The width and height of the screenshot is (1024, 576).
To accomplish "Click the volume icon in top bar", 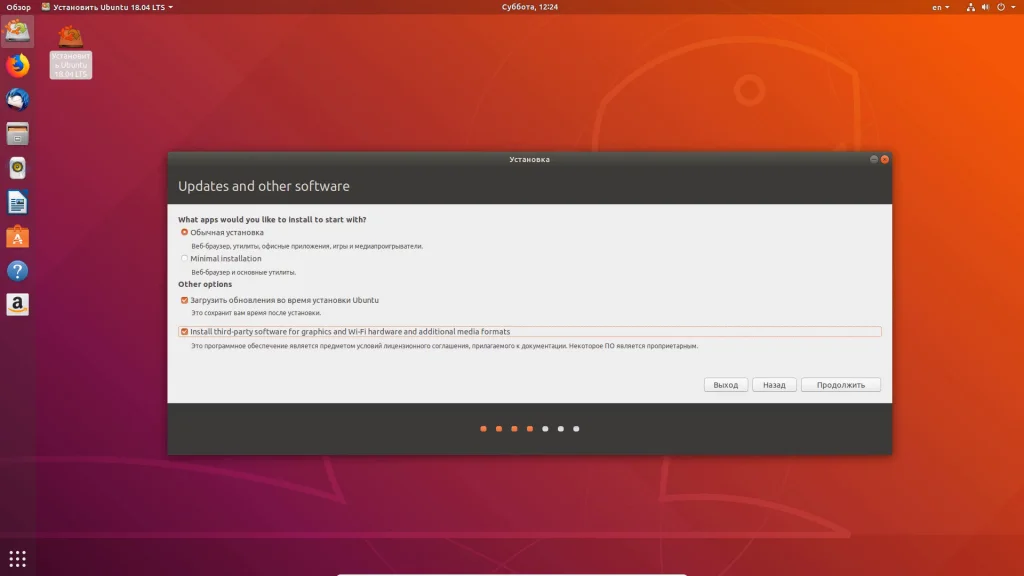I will pos(985,7).
